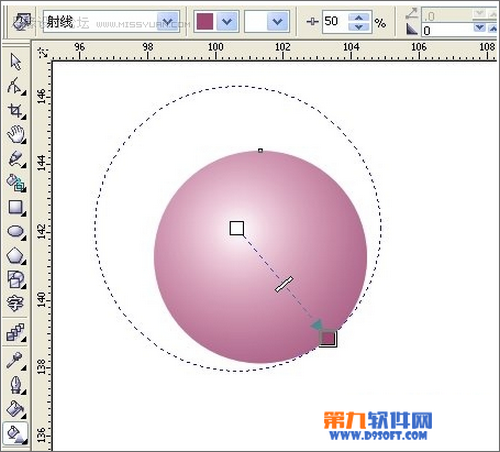
Task: Select the Interactive Blend tool
Action: (16, 332)
